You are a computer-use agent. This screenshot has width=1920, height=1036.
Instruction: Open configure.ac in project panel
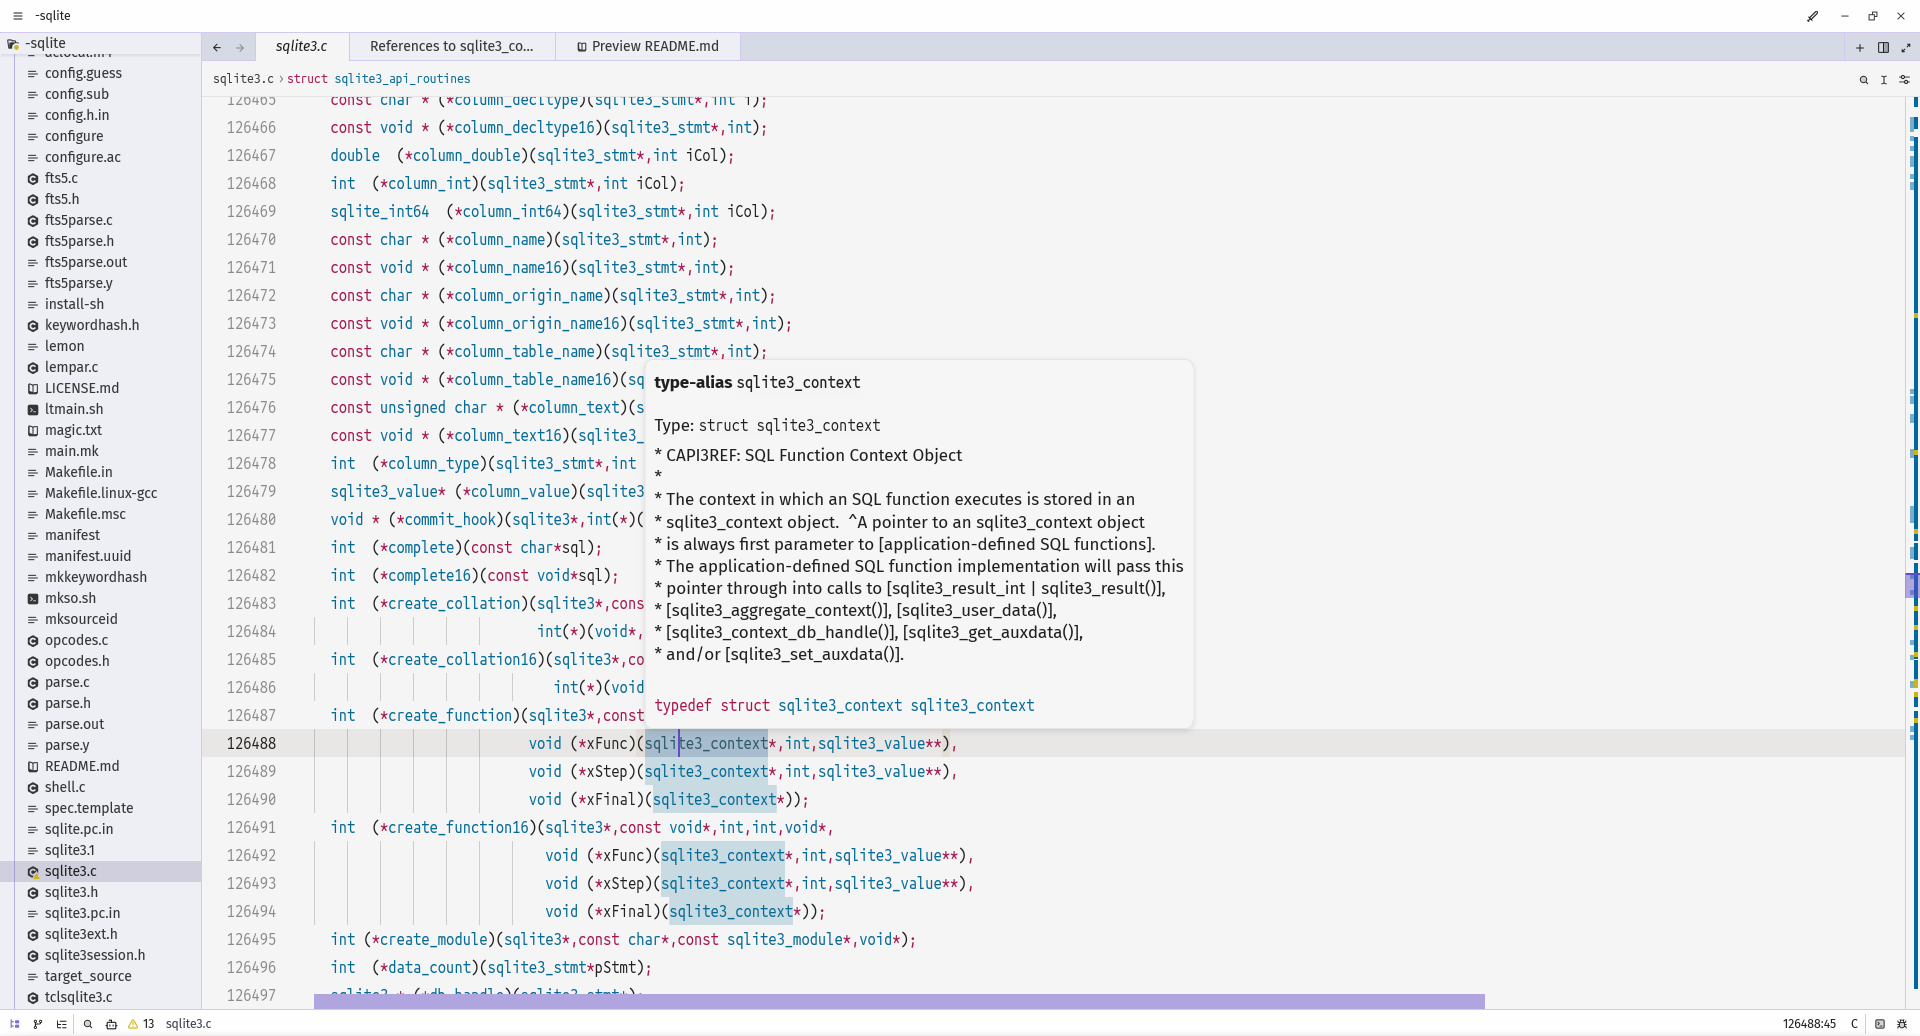click(82, 157)
